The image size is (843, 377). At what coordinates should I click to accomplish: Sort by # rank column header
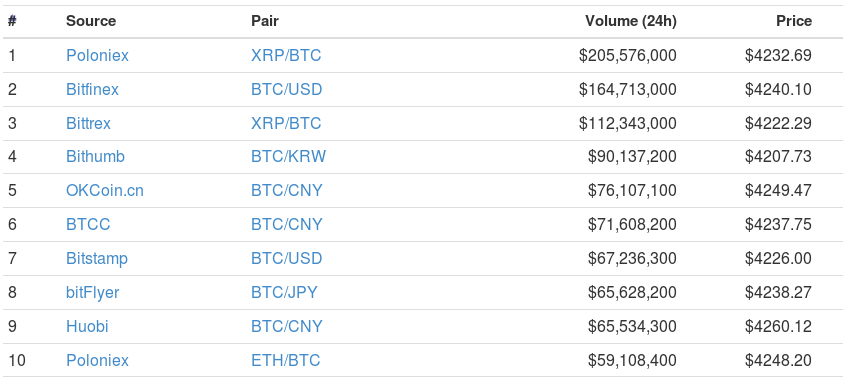[12, 21]
